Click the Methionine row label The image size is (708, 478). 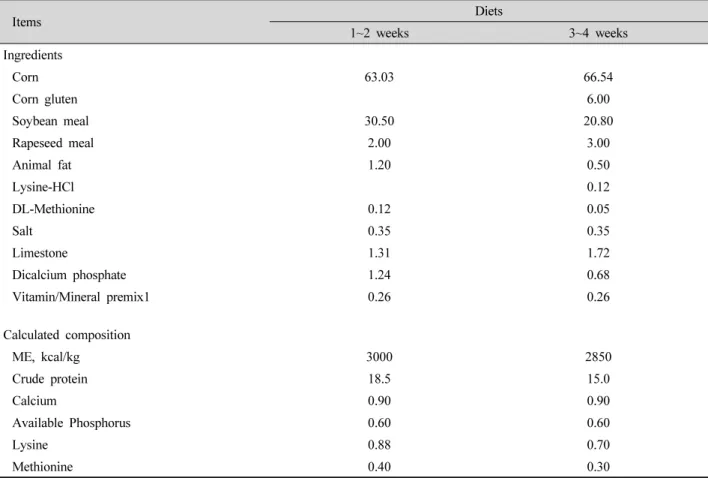42,467
